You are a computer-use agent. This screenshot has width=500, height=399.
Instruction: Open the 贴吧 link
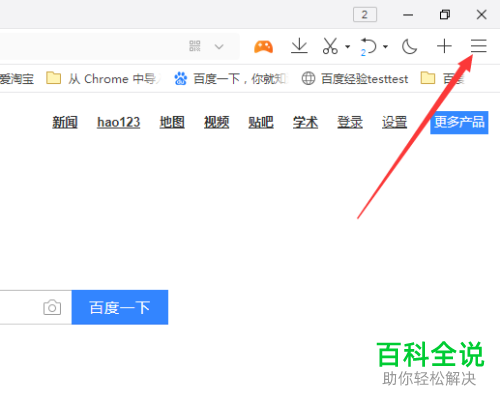point(261,122)
